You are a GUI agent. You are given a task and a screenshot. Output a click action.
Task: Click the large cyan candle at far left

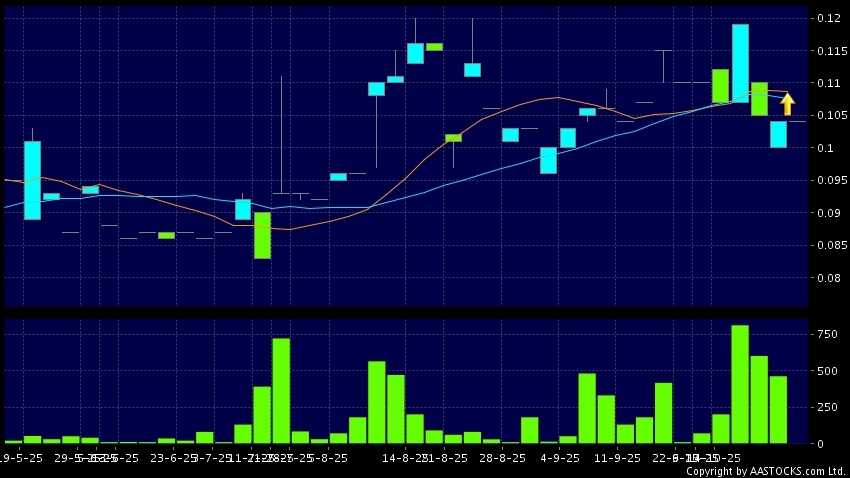(32, 180)
